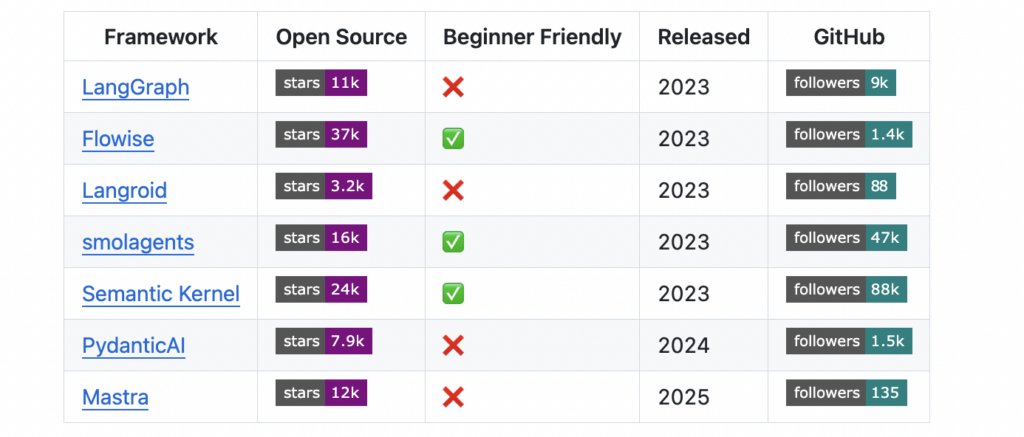Click PydanticAI's 7.9k stars badge
This screenshot has height=437, width=1024.
click(324, 341)
